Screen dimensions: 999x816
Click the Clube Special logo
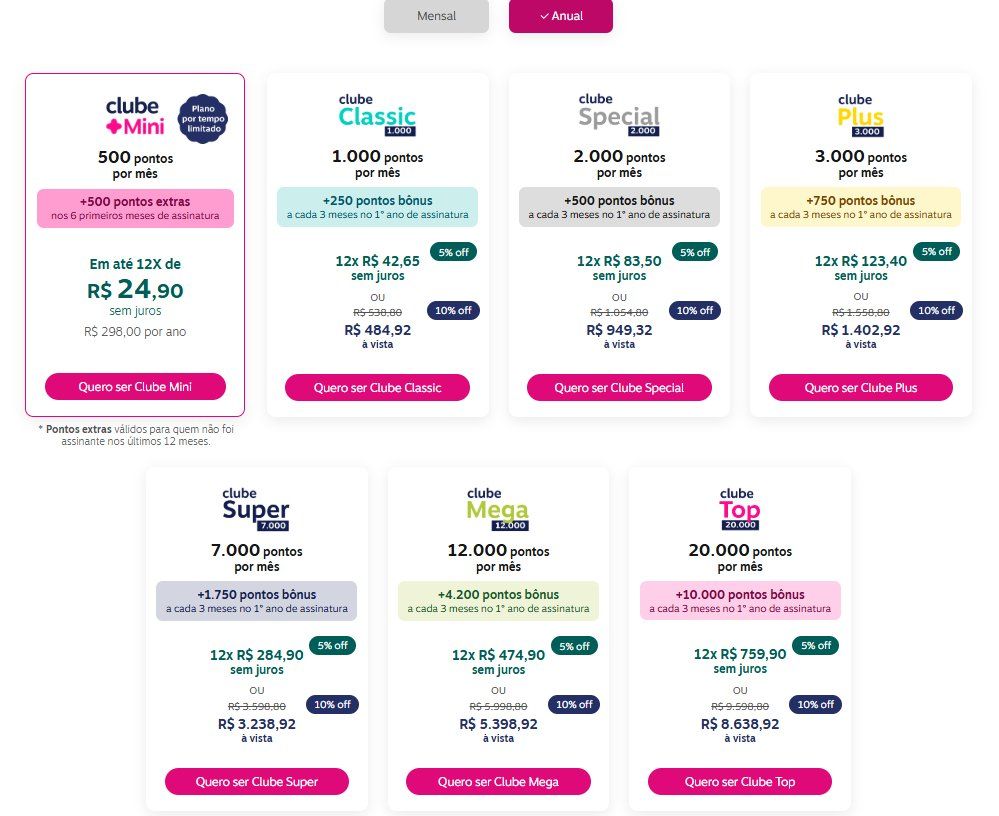pos(619,115)
